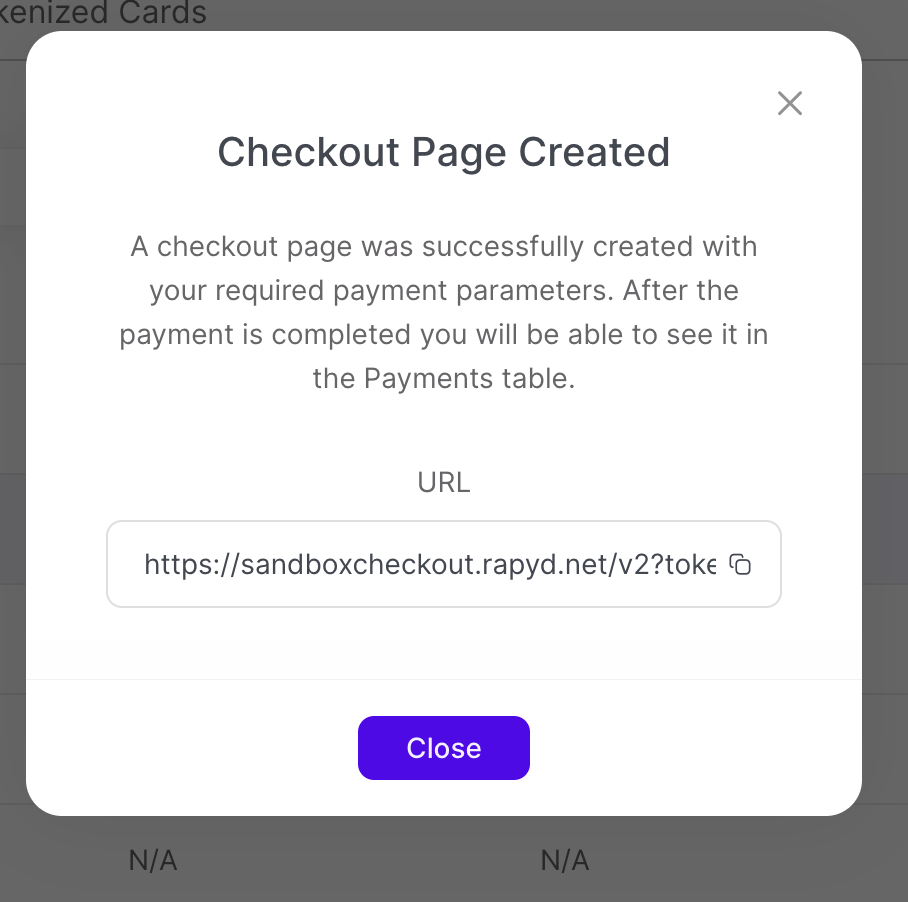Image resolution: width=908 pixels, height=902 pixels.
Task: Click the divider line above the Close button
Action: point(444,680)
